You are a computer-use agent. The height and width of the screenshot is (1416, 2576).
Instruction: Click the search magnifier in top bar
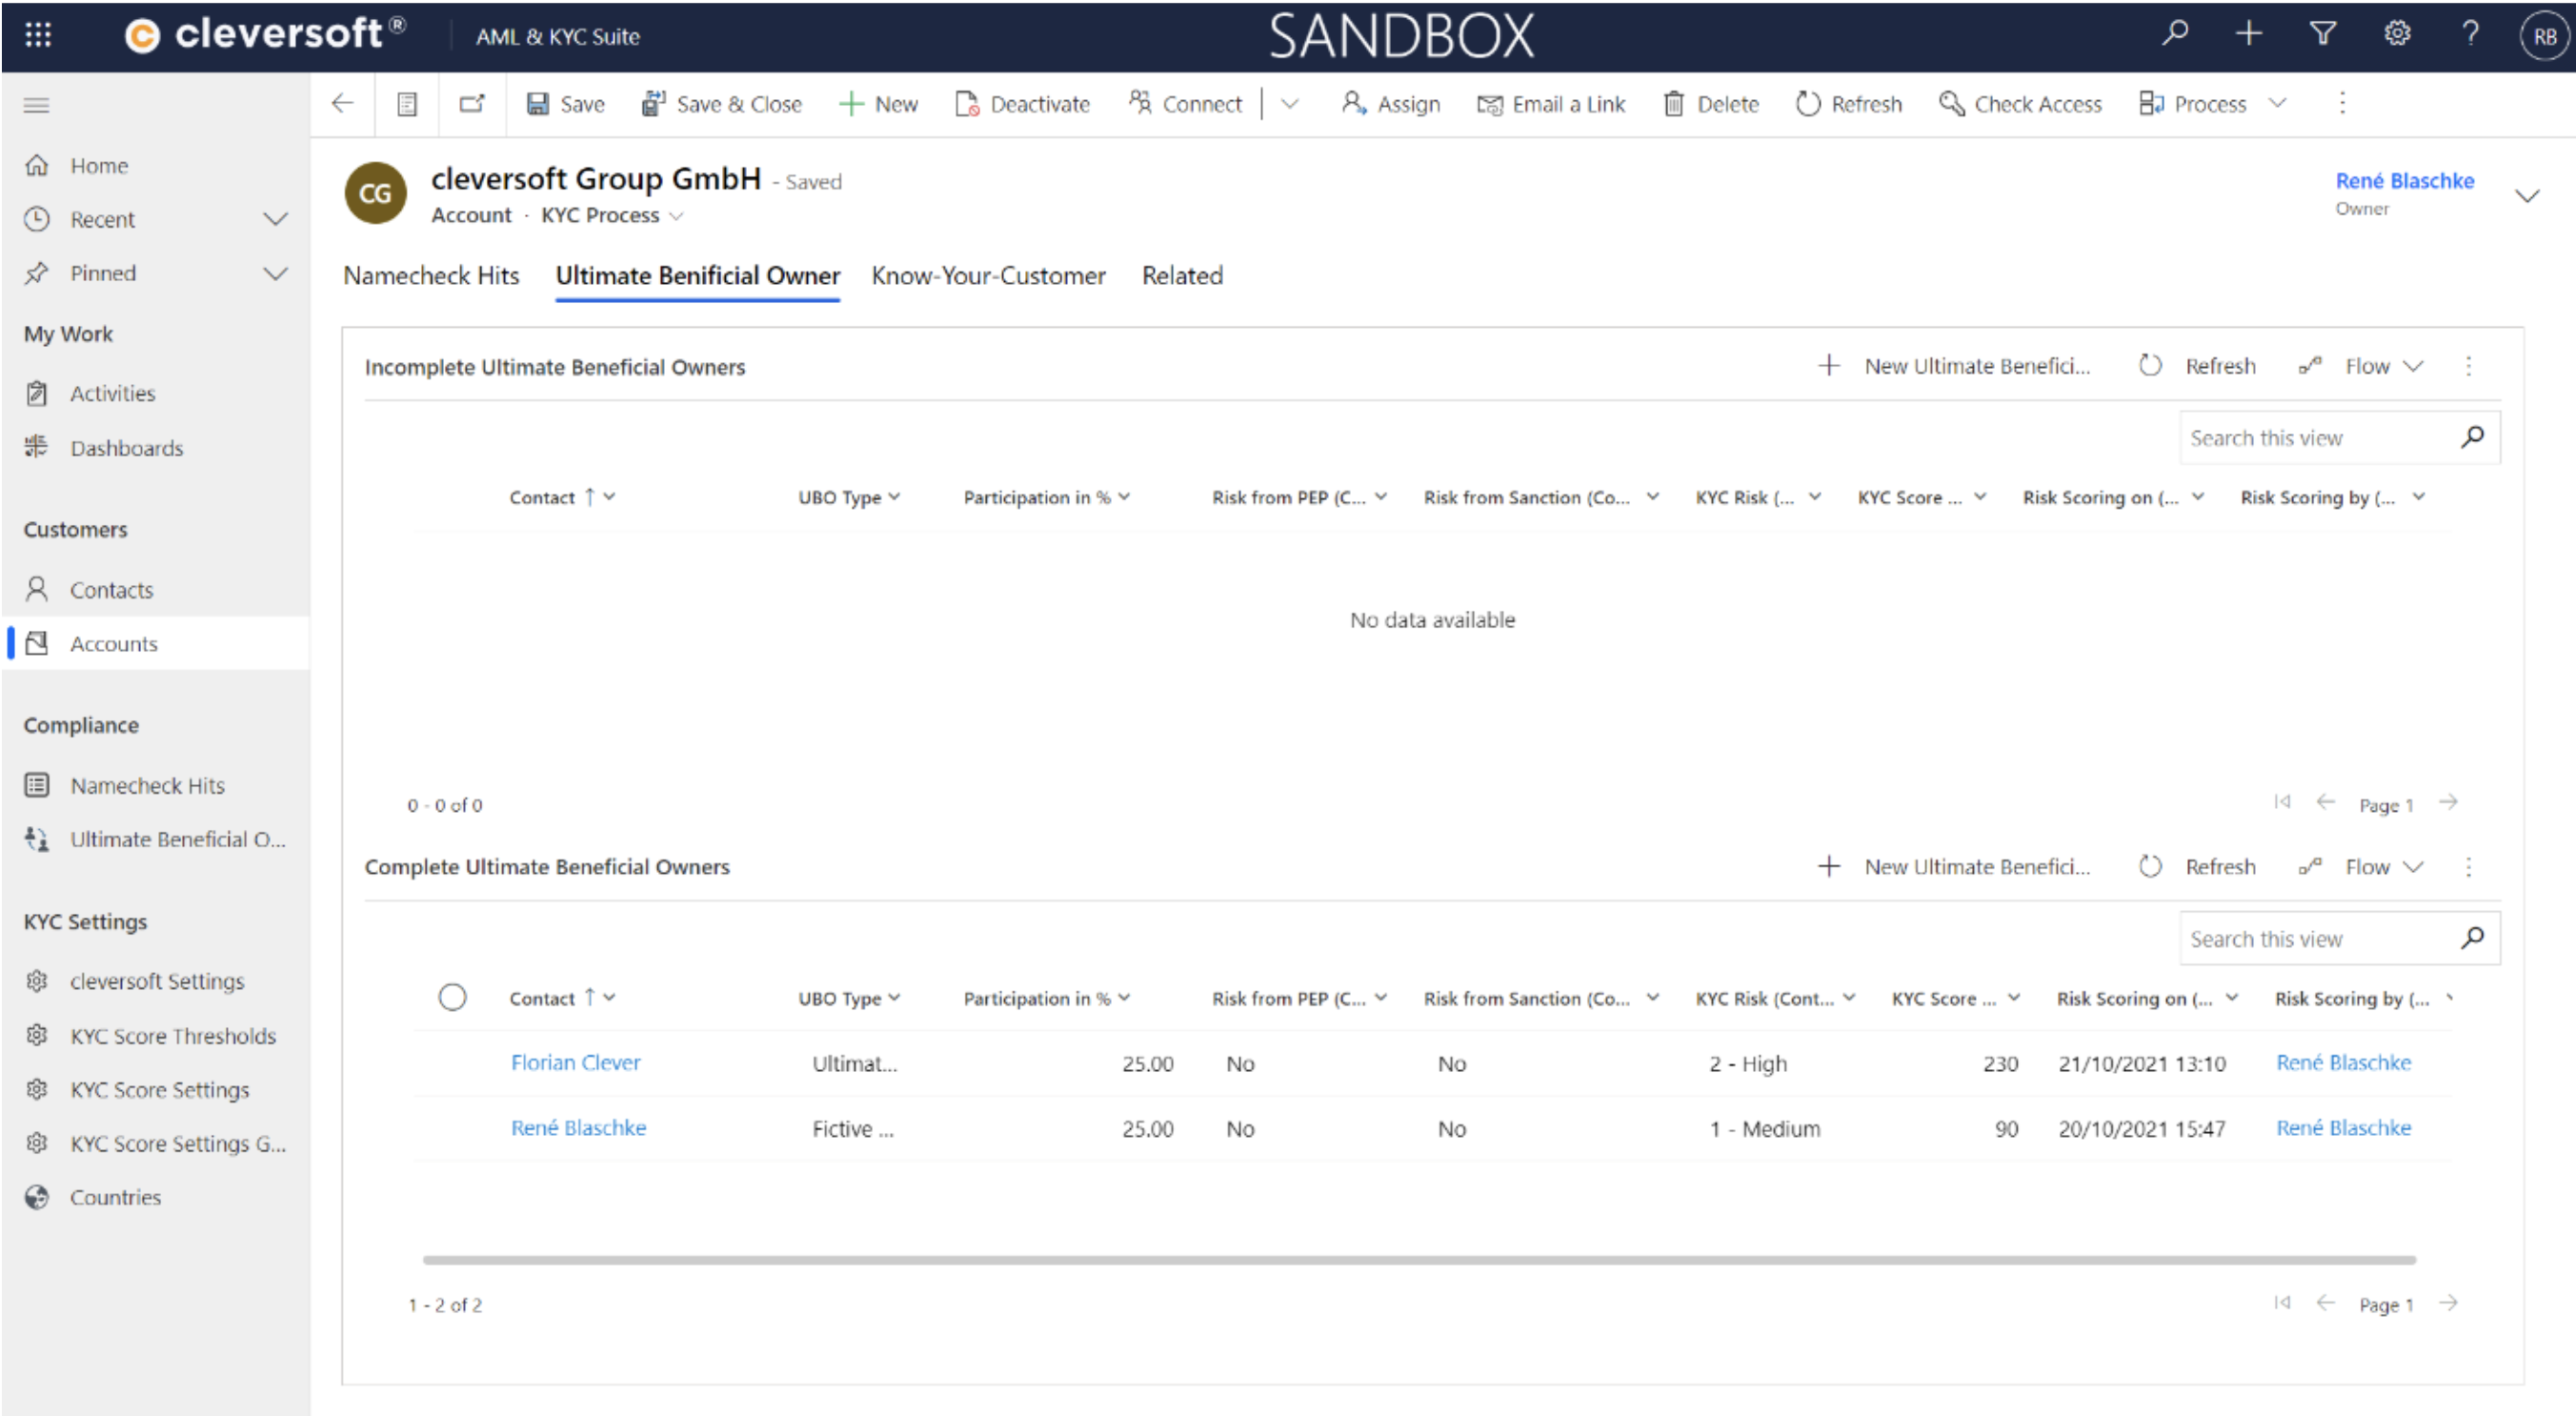click(2174, 34)
